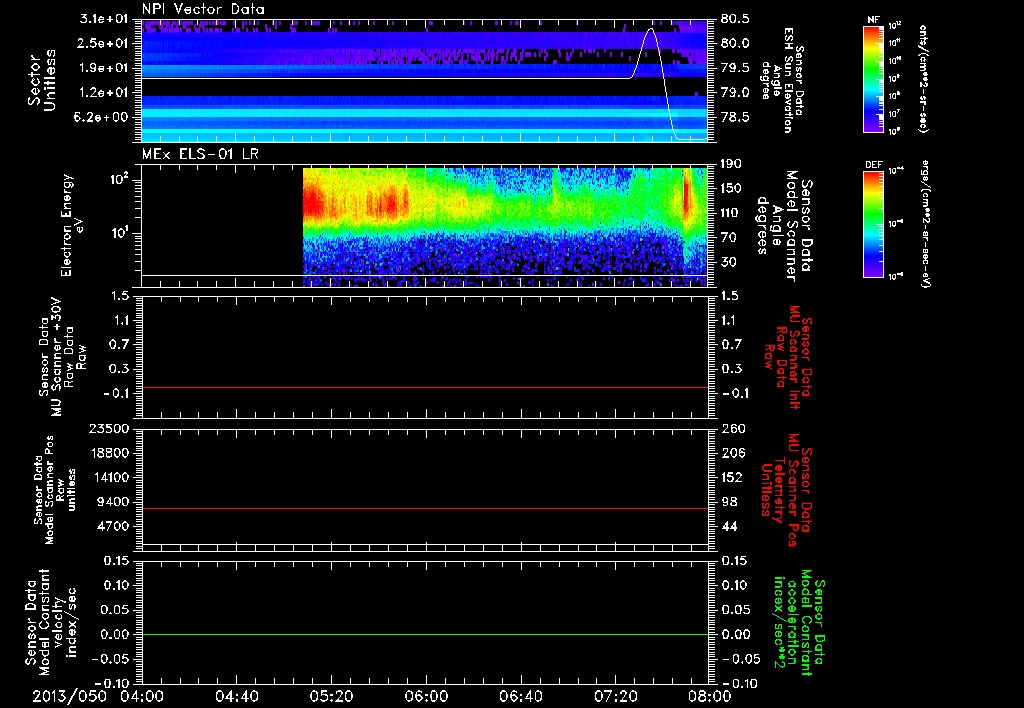Click the 110 scanner angle axis value
The width and height of the screenshot is (1024, 708).
click(731, 213)
